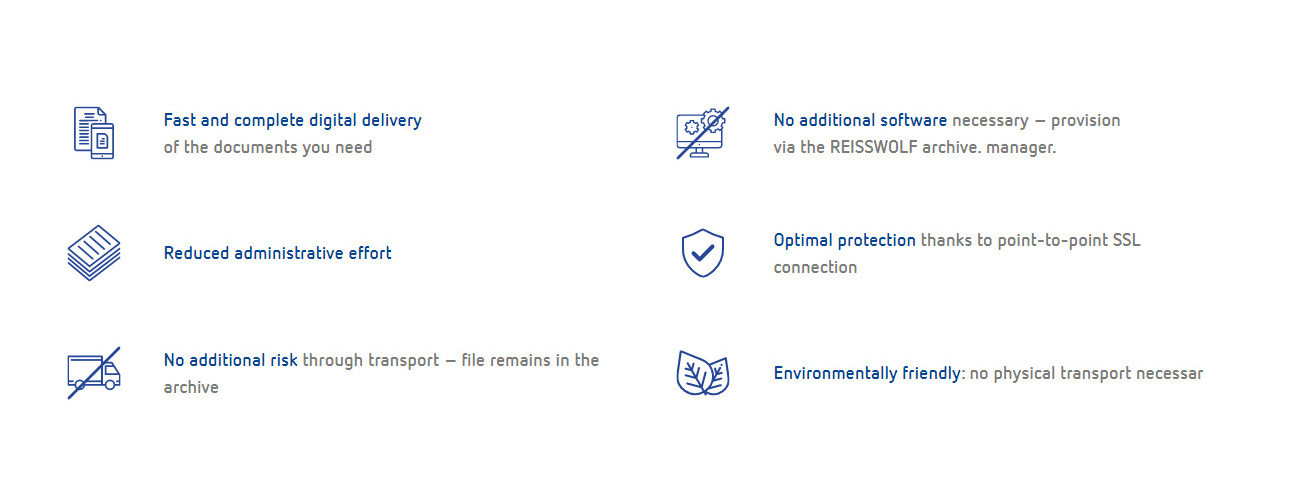Click the word "connection" under Optimal protection
Viewport: 1300px width, 500px height.
click(815, 267)
